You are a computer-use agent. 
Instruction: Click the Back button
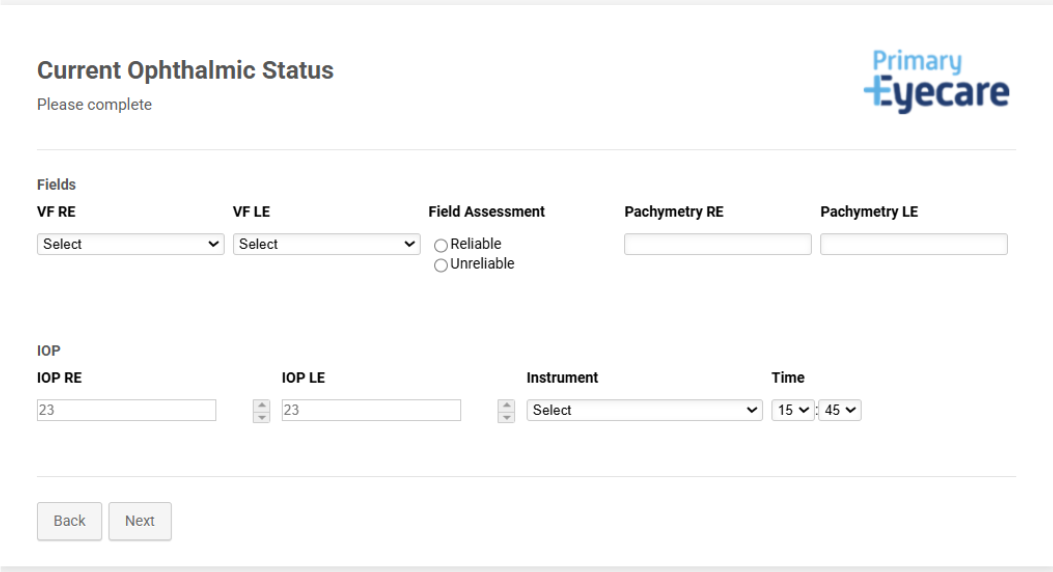(x=69, y=521)
